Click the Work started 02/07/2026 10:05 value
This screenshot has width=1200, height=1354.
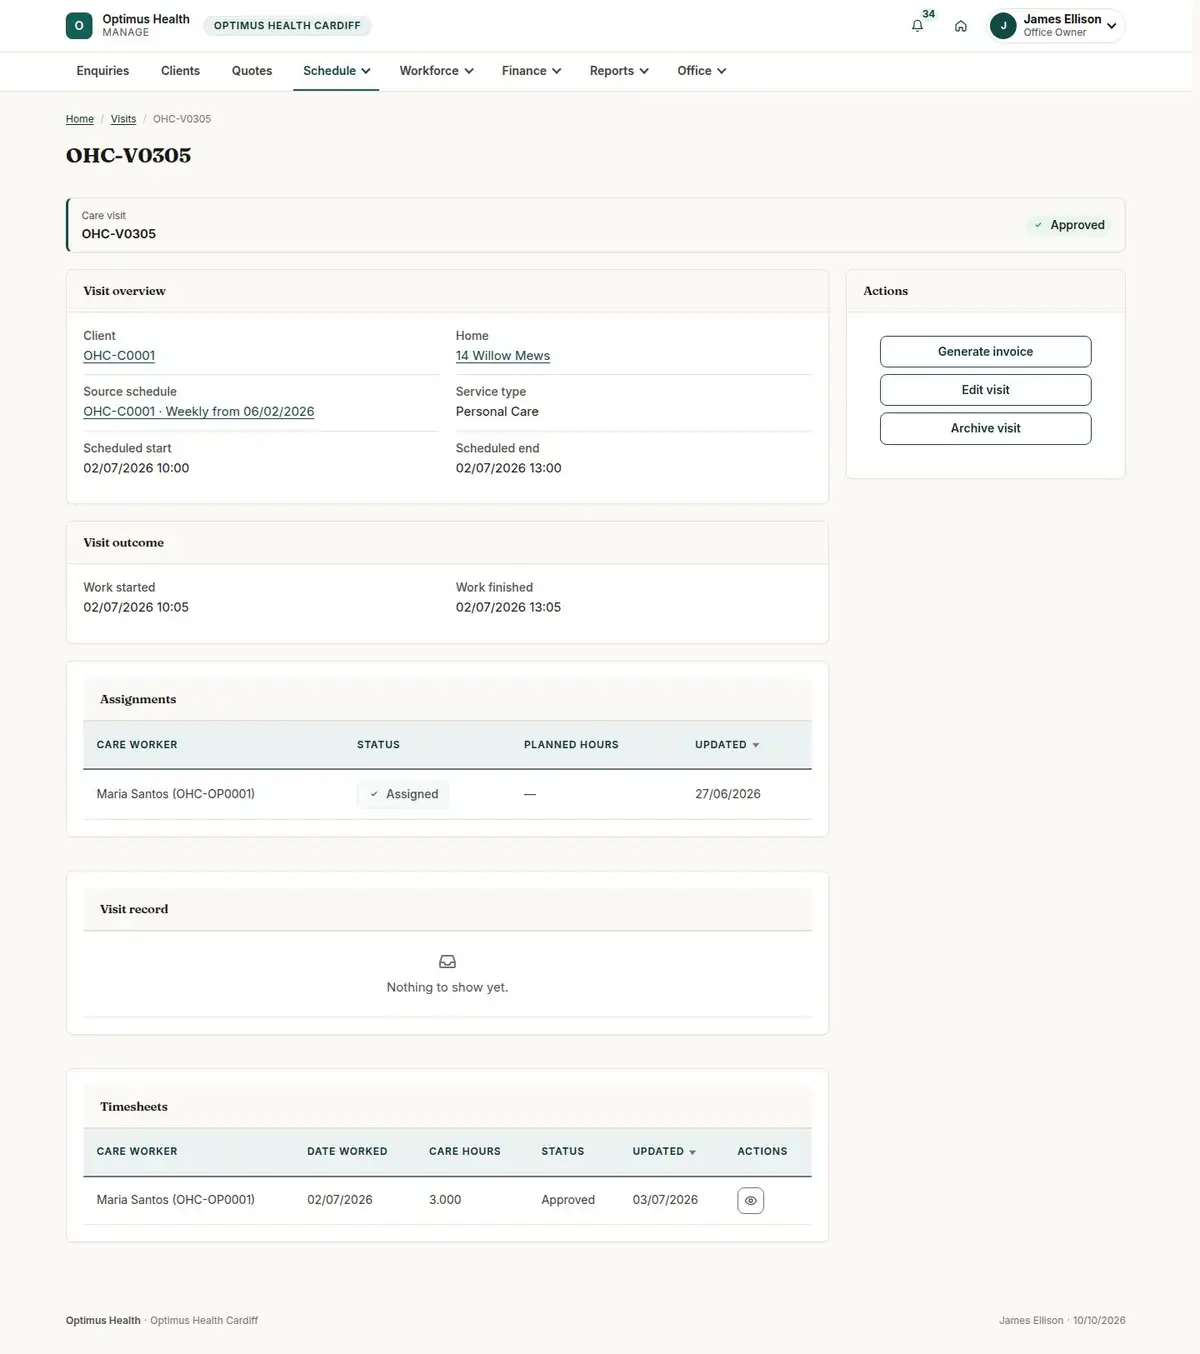(x=136, y=608)
